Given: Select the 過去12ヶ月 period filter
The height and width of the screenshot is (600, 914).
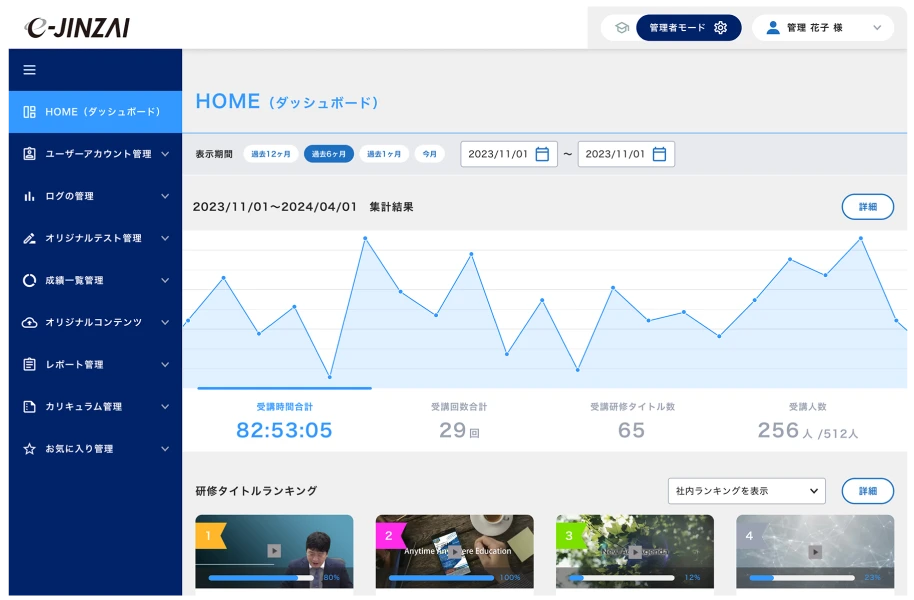Looking at the screenshot, I should pos(271,154).
